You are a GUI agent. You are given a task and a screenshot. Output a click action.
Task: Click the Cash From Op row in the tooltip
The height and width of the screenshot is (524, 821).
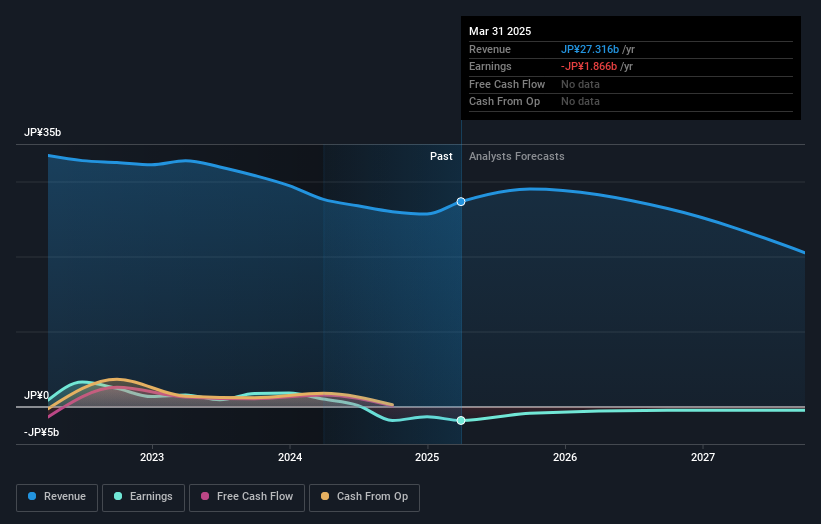630,102
